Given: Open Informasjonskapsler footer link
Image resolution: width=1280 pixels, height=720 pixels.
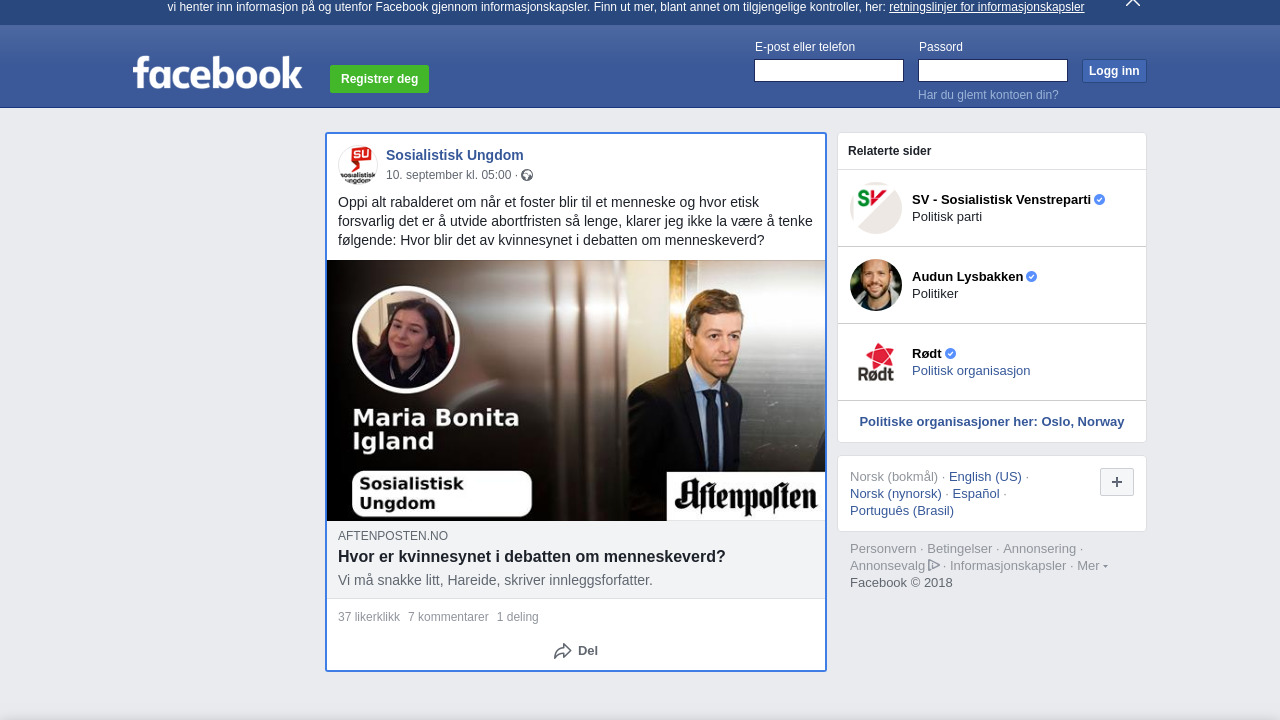Looking at the screenshot, I should (1008, 565).
